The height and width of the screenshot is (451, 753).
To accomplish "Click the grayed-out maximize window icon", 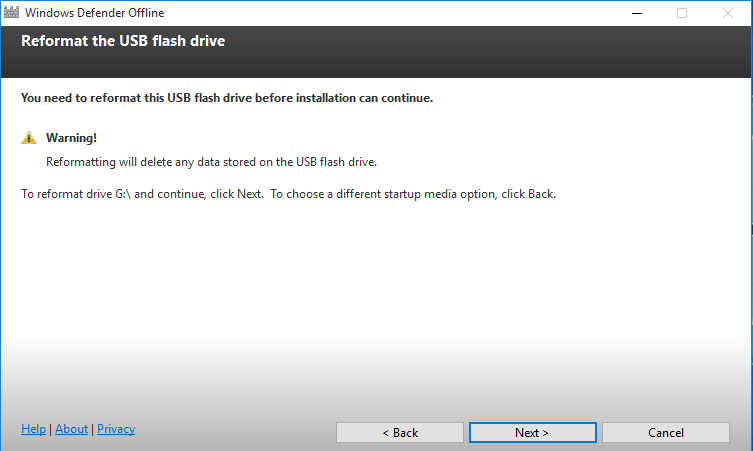I will point(682,13).
